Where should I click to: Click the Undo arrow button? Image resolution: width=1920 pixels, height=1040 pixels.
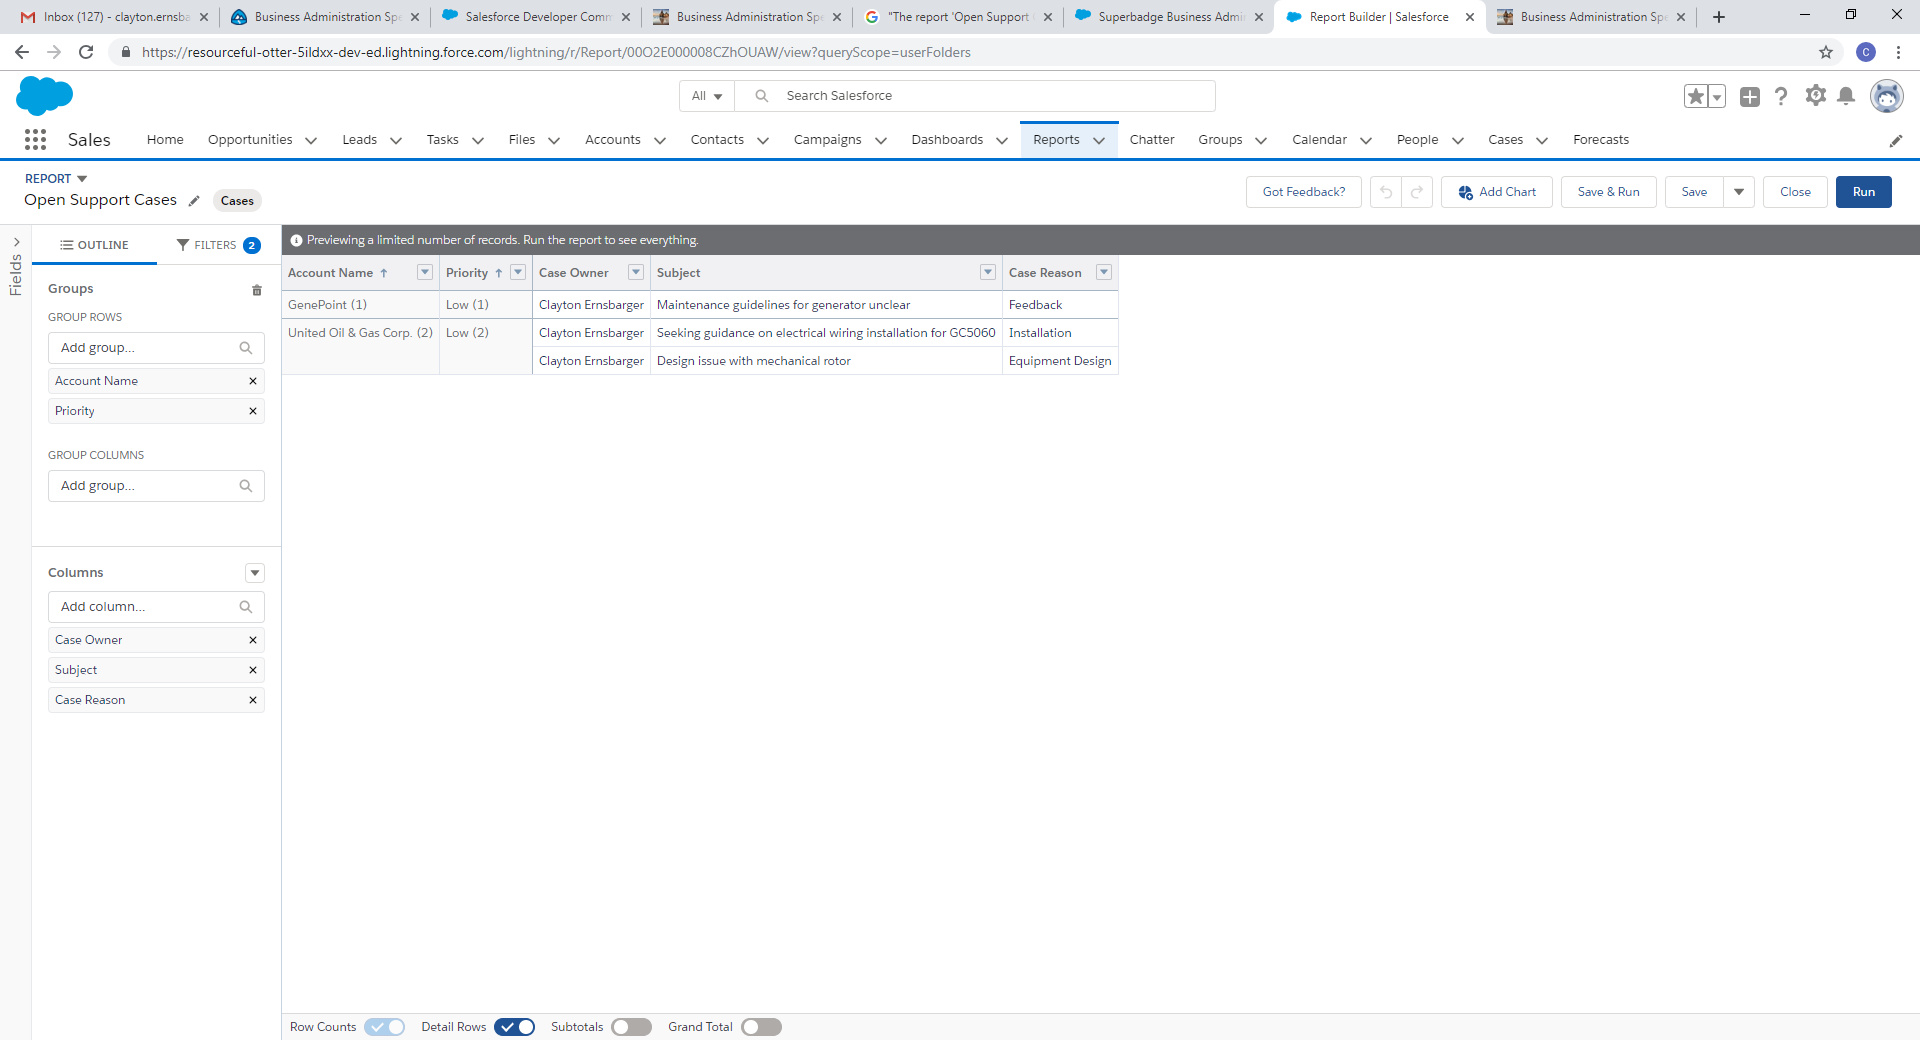tap(1386, 192)
